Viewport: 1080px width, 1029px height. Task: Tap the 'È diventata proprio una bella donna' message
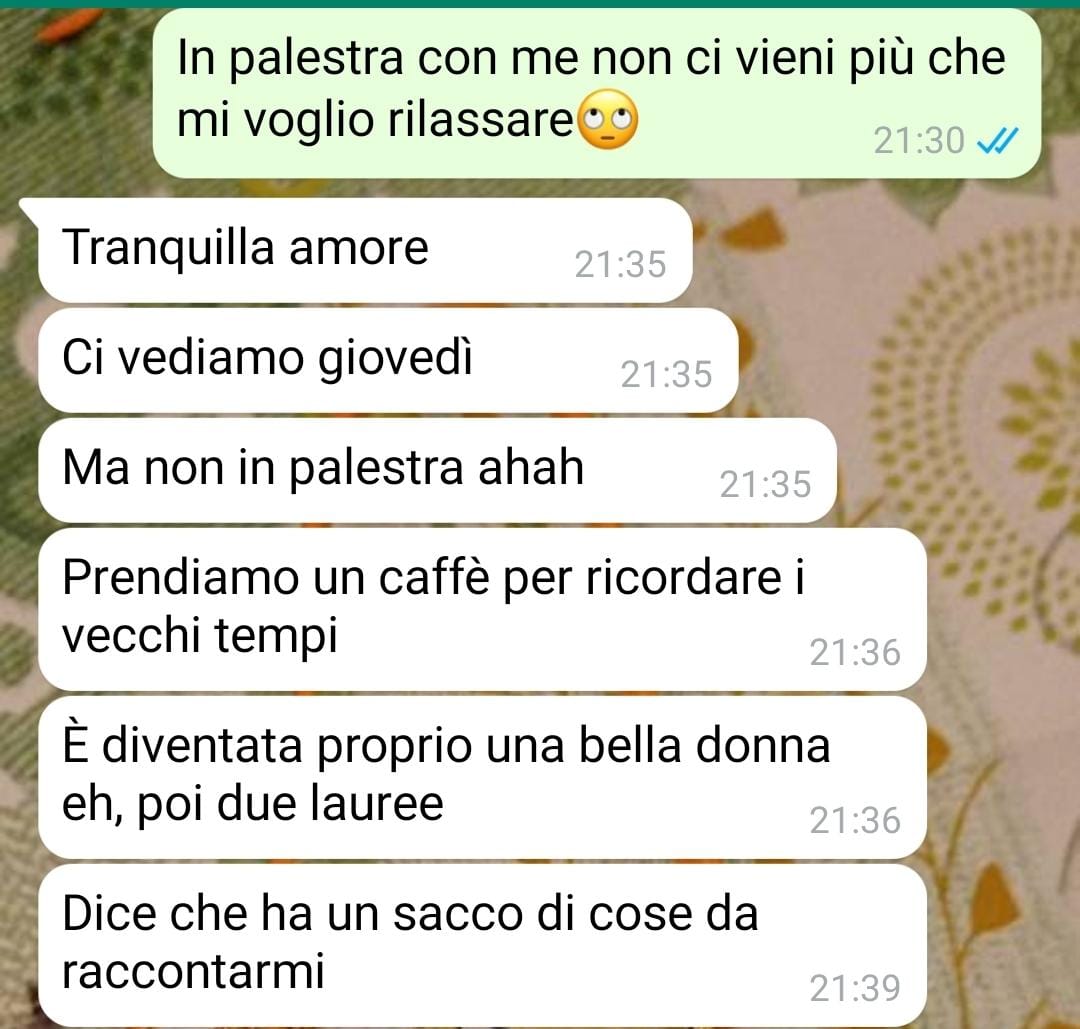click(483, 777)
